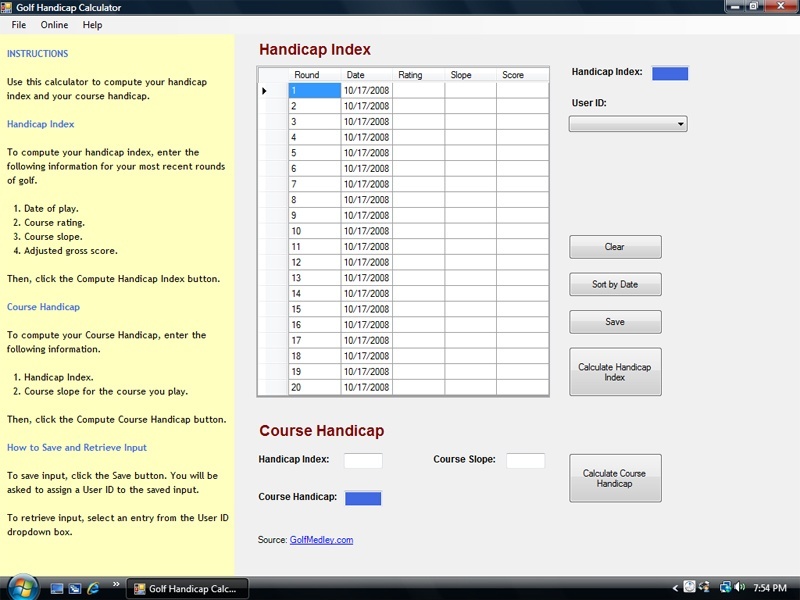Open the volume control in the system tray

(x=738, y=587)
